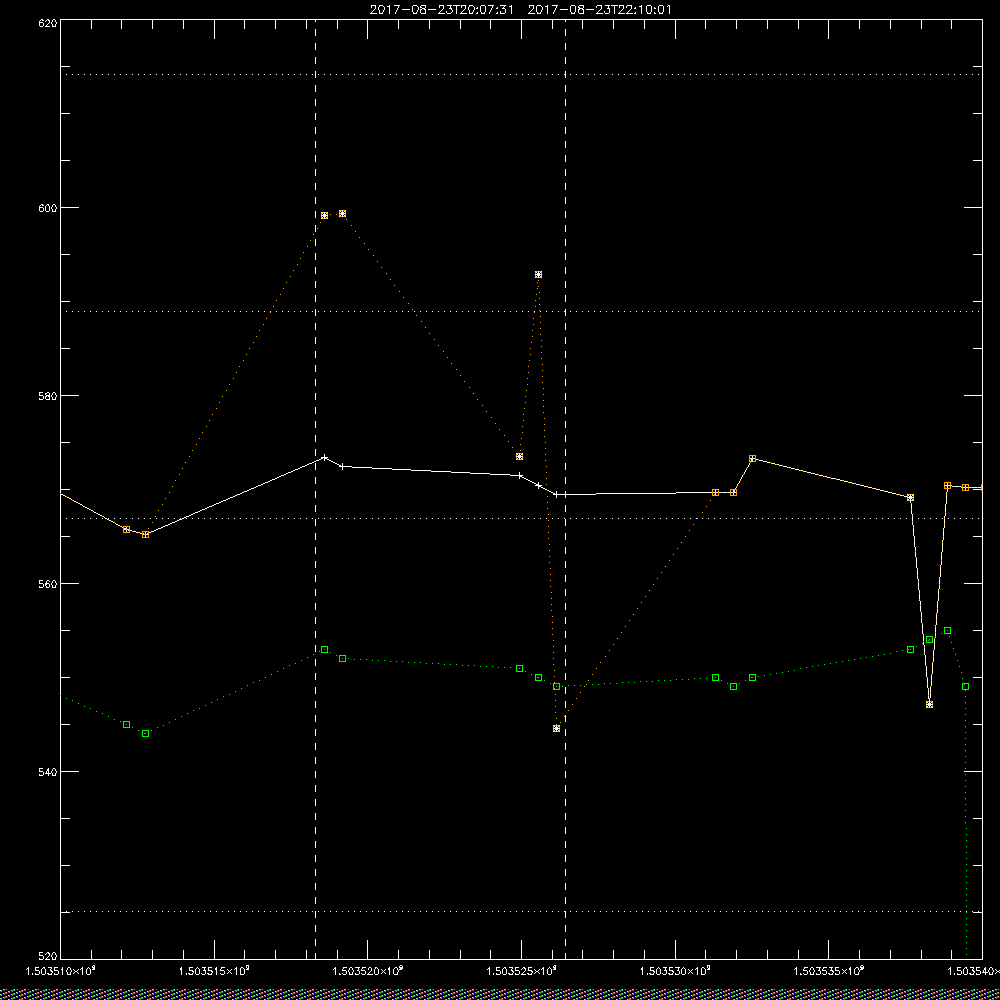Click the x-axis label 1.503535×10⁹
This screenshot has width=1000, height=1000.
[829, 971]
